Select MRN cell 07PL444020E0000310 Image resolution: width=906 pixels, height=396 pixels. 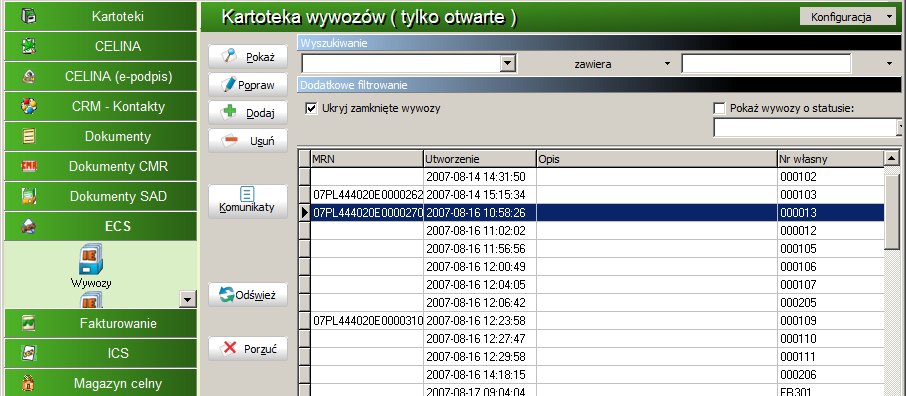367,320
